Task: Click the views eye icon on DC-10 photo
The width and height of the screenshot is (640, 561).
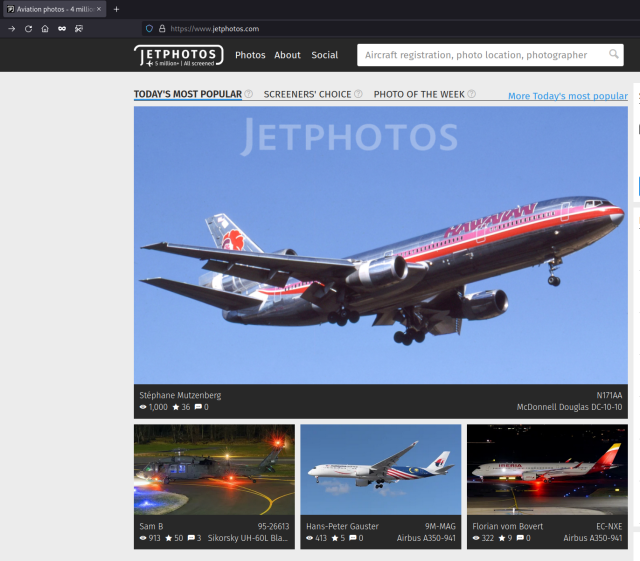Action: 143,407
